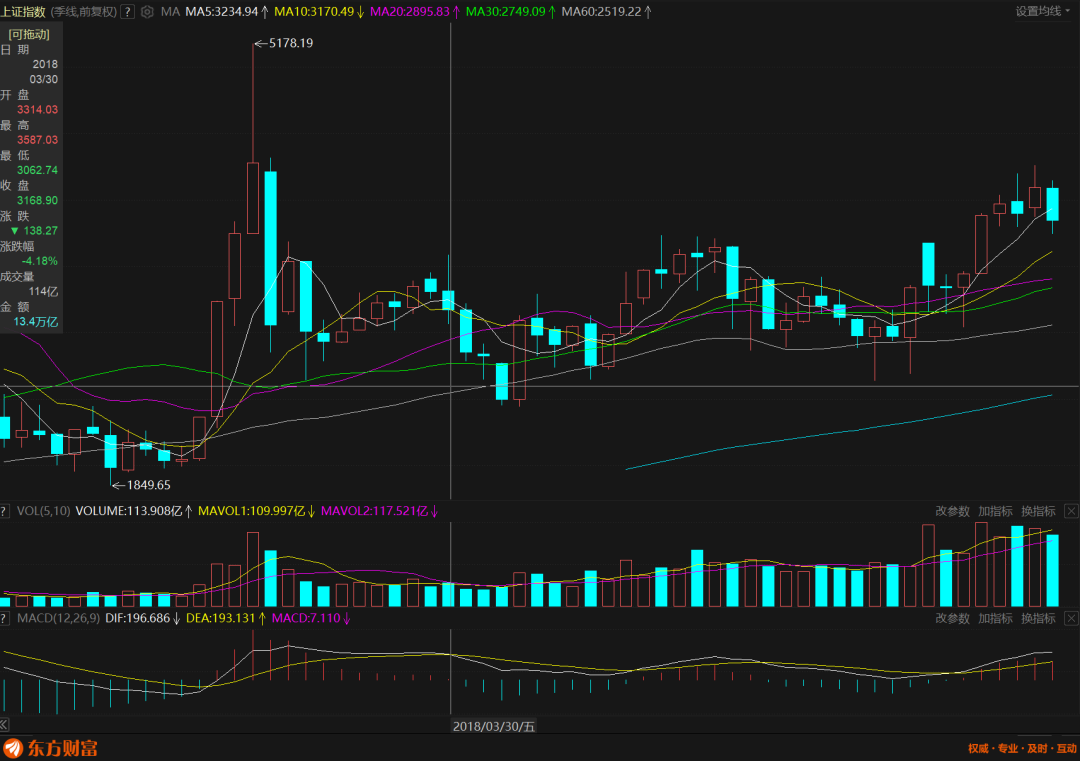This screenshot has height=761, width=1080.
Task: Click the 114亿 volume value
Action: 43,291
